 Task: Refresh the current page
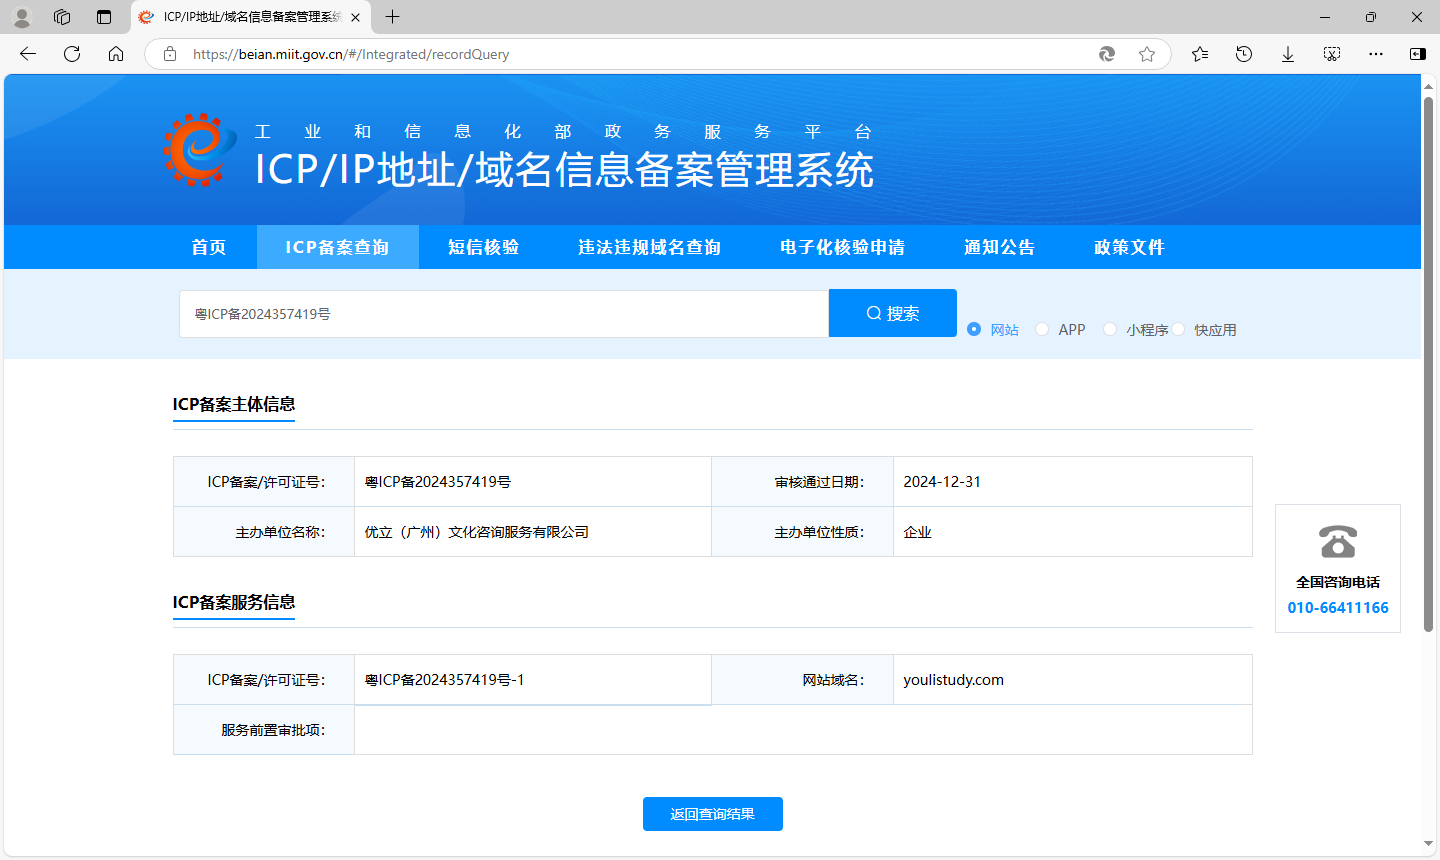coord(72,54)
